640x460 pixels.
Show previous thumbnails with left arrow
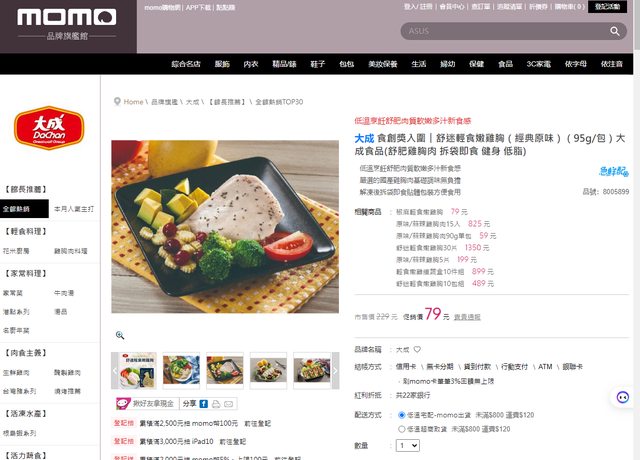point(115,371)
